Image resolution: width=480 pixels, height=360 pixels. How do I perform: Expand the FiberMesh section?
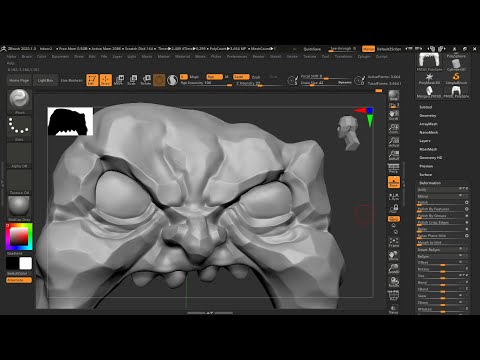pos(428,149)
